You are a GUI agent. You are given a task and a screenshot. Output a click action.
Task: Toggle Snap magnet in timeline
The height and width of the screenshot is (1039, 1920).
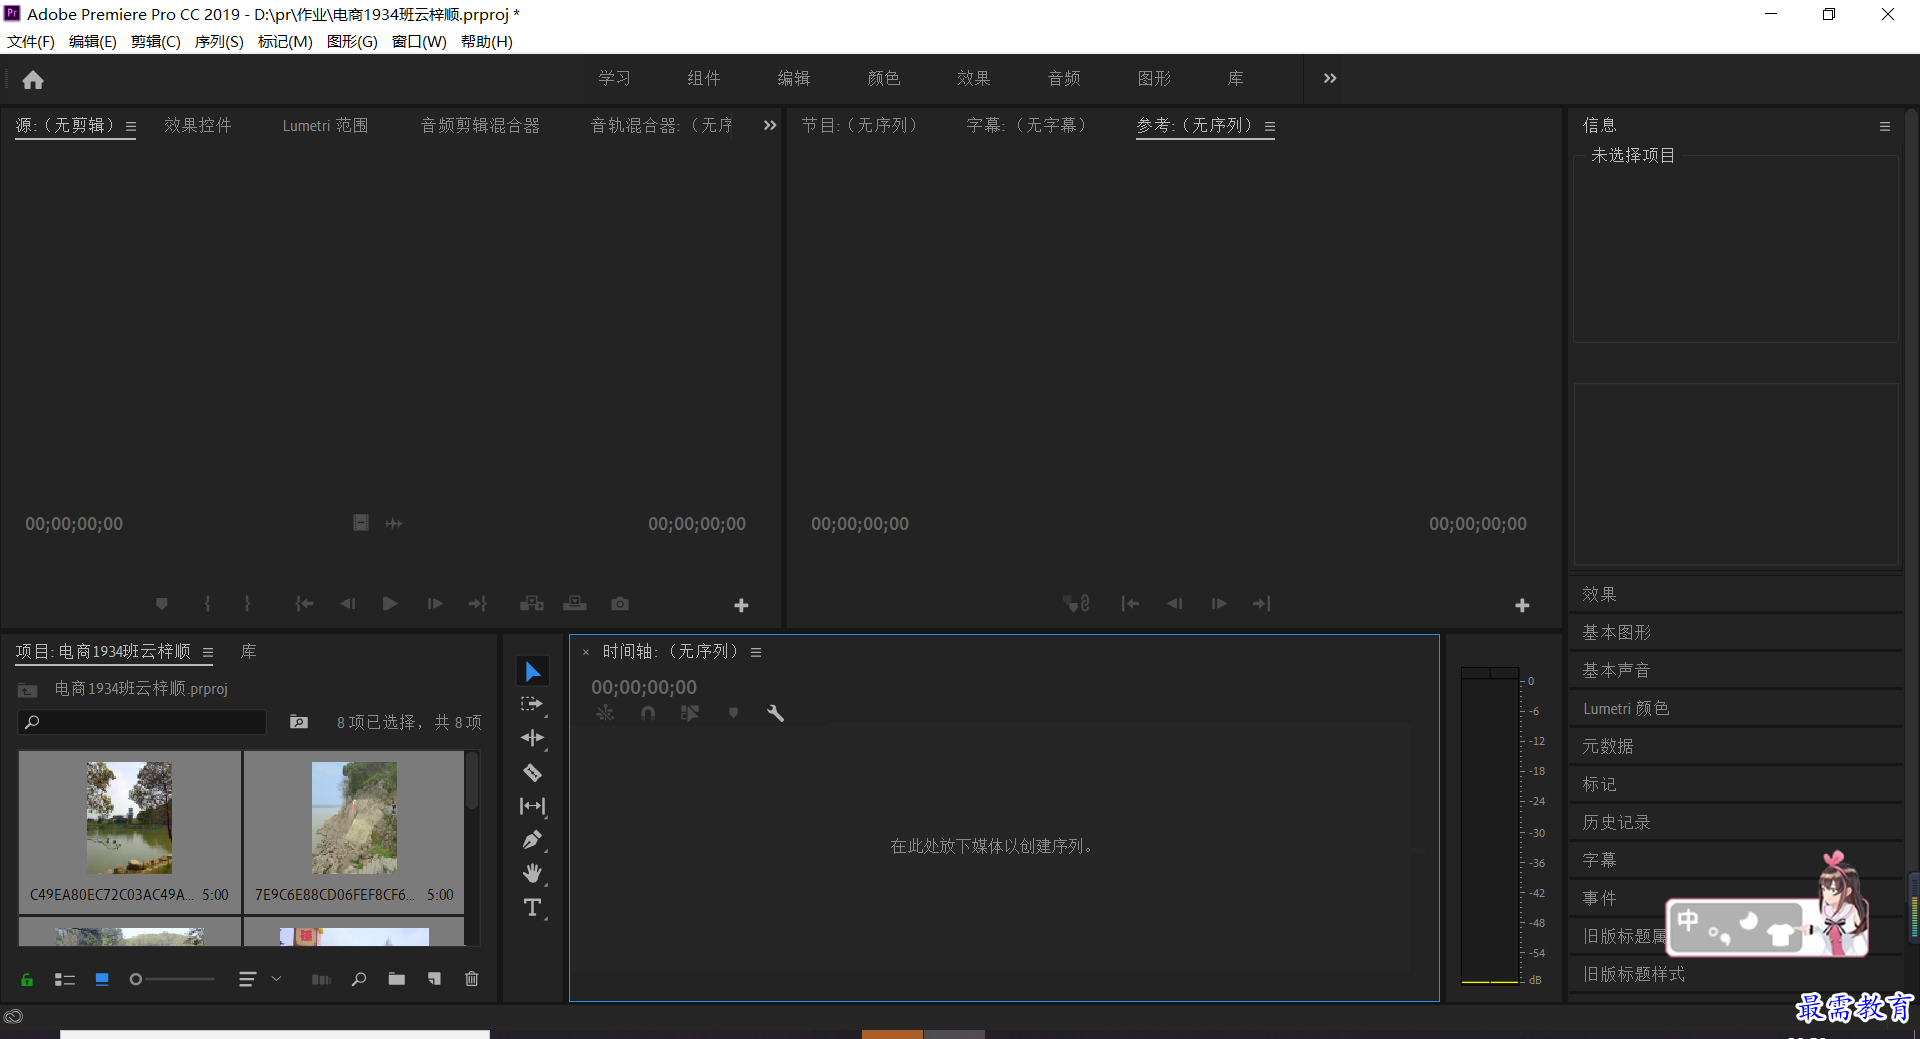point(648,714)
